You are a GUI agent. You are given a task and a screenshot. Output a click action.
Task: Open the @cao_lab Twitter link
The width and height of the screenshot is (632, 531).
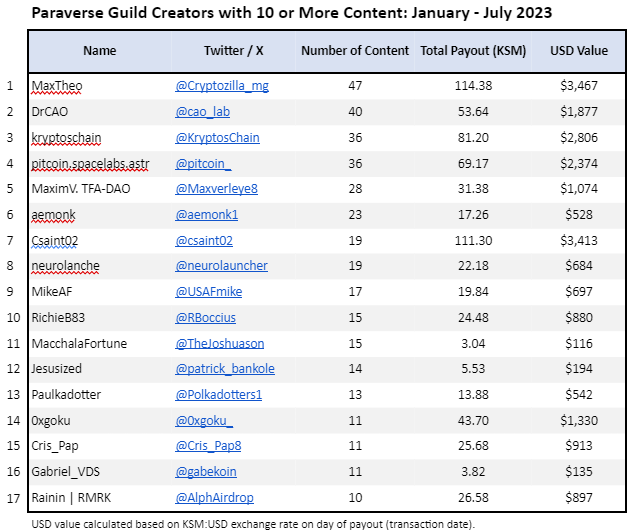point(202,112)
